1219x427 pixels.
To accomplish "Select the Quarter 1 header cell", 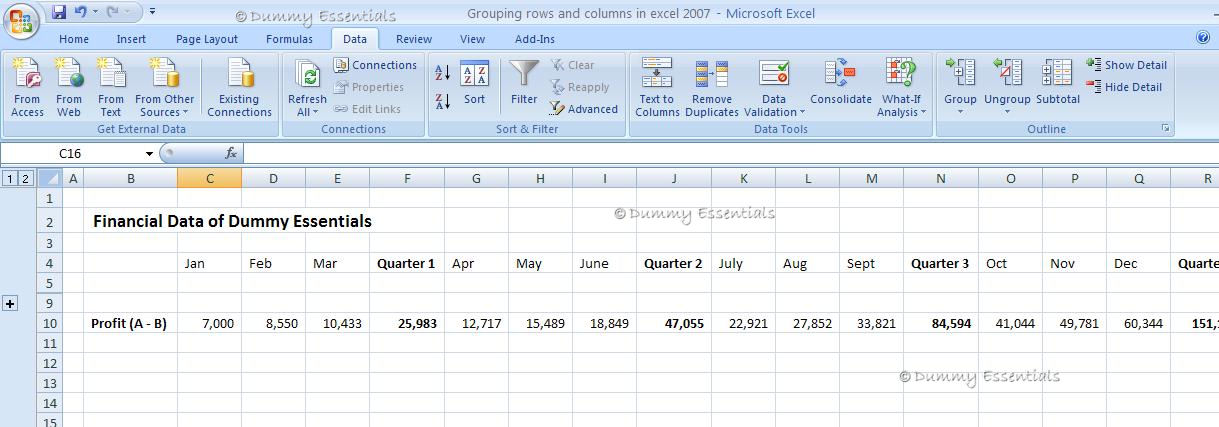I will click(x=406, y=263).
